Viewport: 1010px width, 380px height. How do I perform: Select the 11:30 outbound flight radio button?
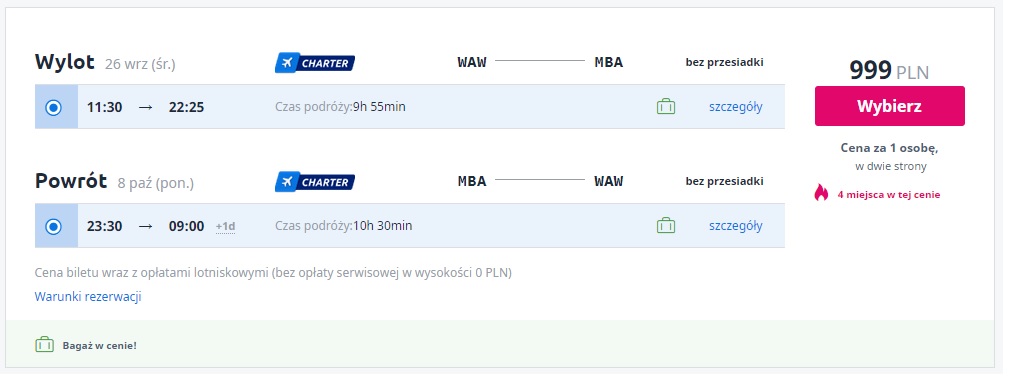[53, 107]
